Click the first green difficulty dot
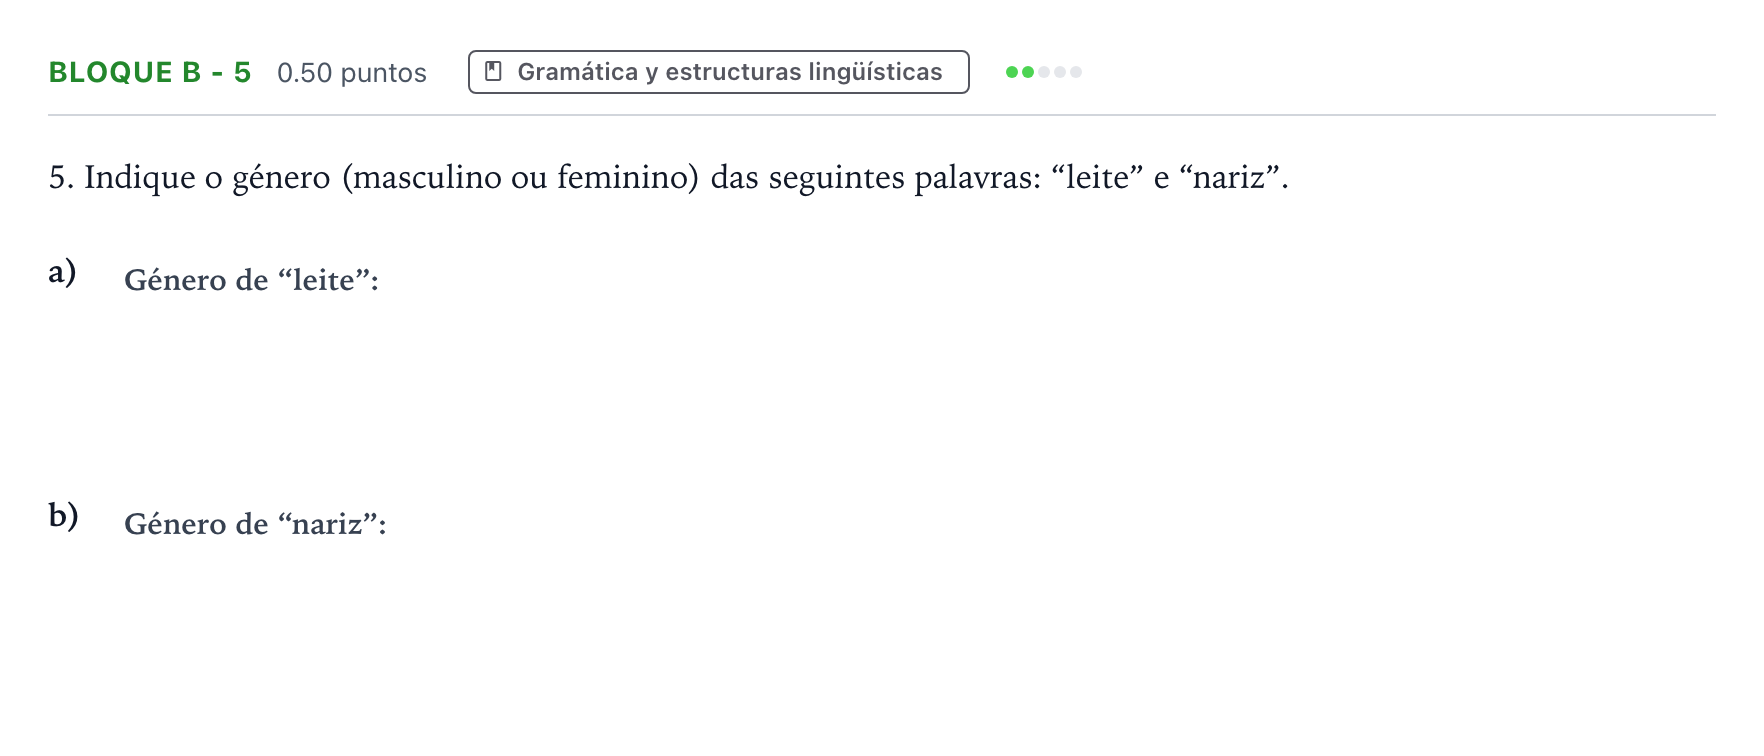Screen dimensions: 1764x756 (1012, 72)
